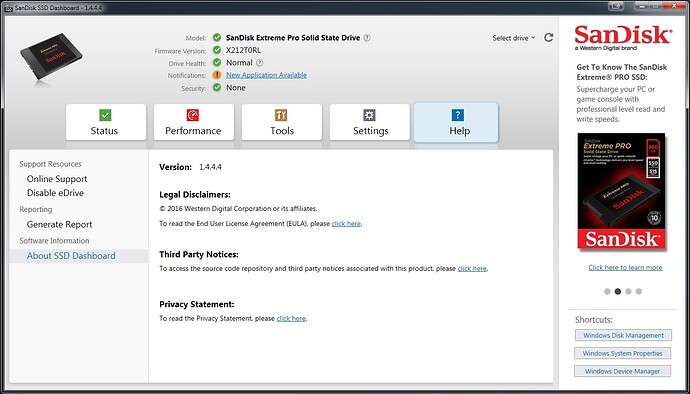
Task: Select the first carousel dot
Action: point(607,291)
